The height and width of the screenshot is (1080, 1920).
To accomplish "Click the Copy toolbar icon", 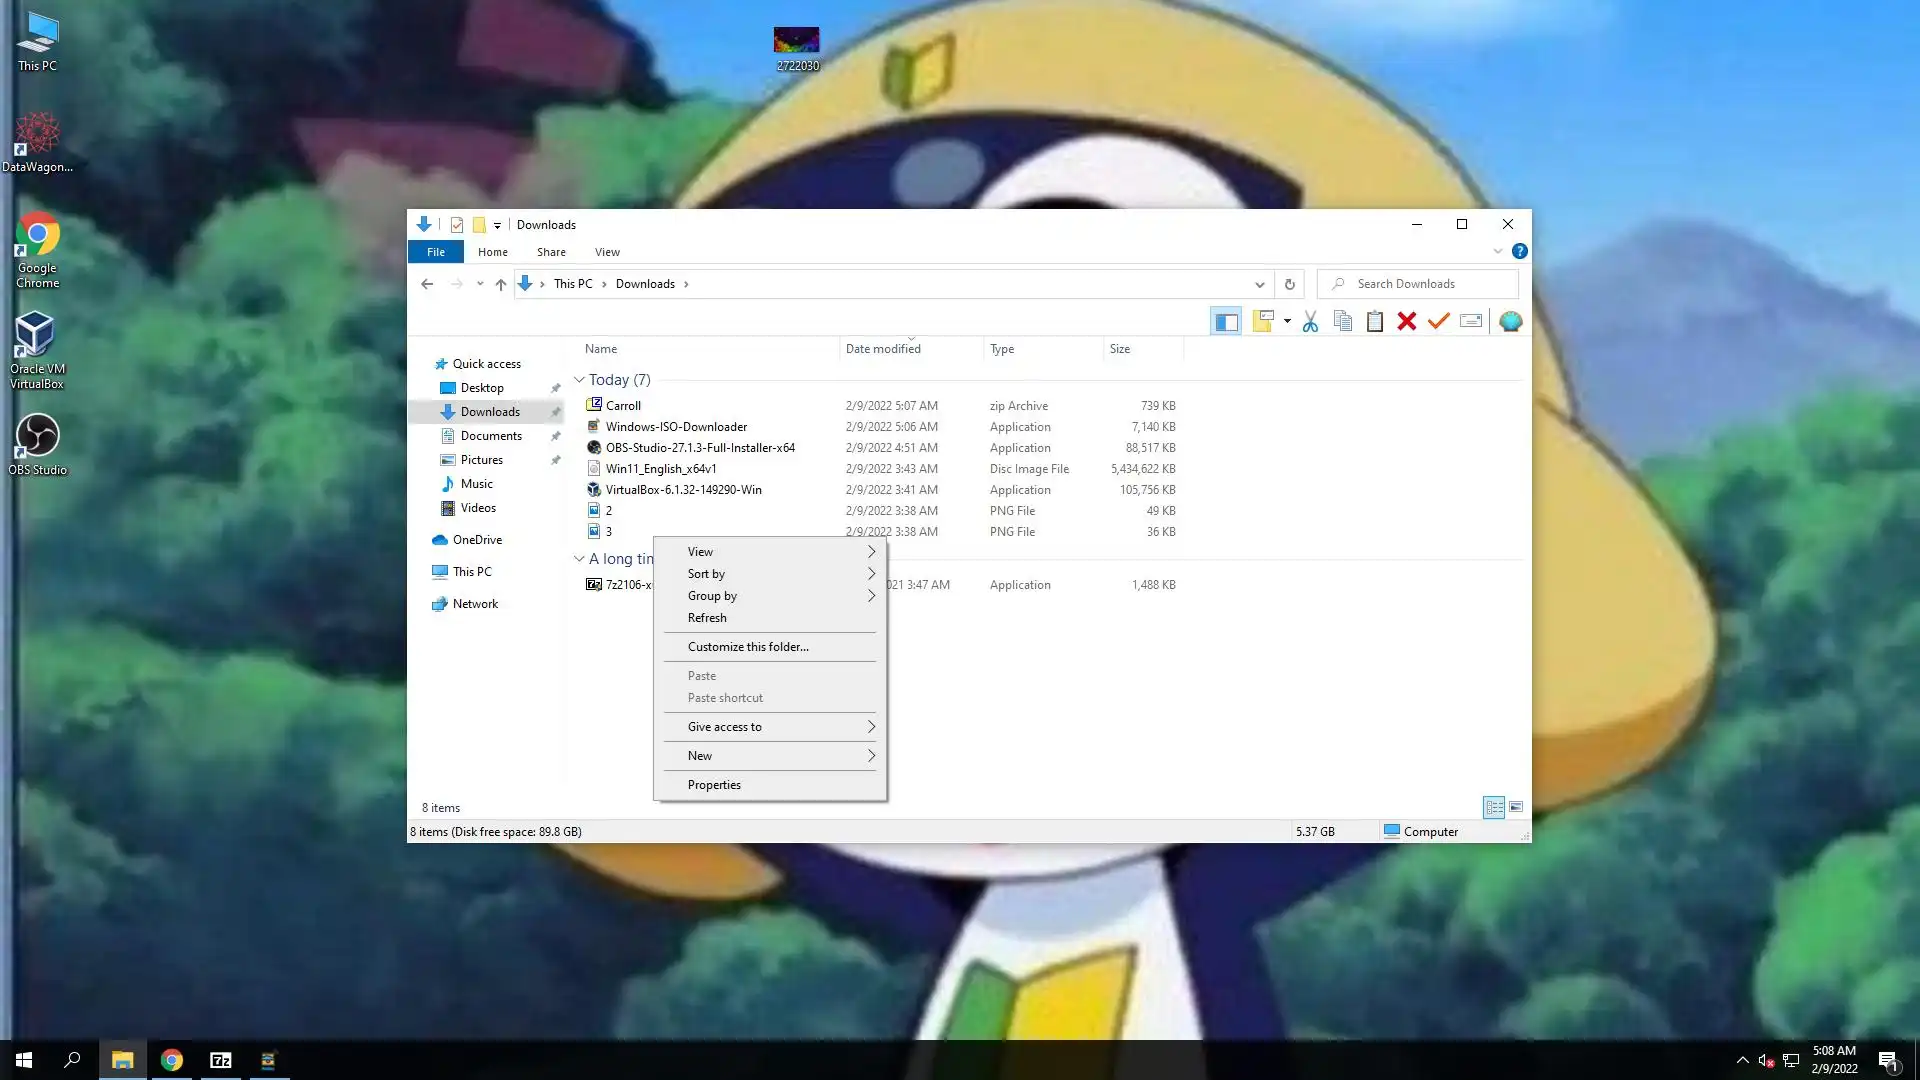I will [1343, 321].
